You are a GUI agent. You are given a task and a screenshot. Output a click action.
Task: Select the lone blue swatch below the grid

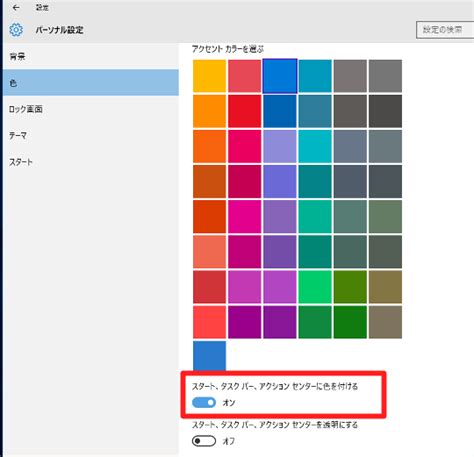[209, 356]
